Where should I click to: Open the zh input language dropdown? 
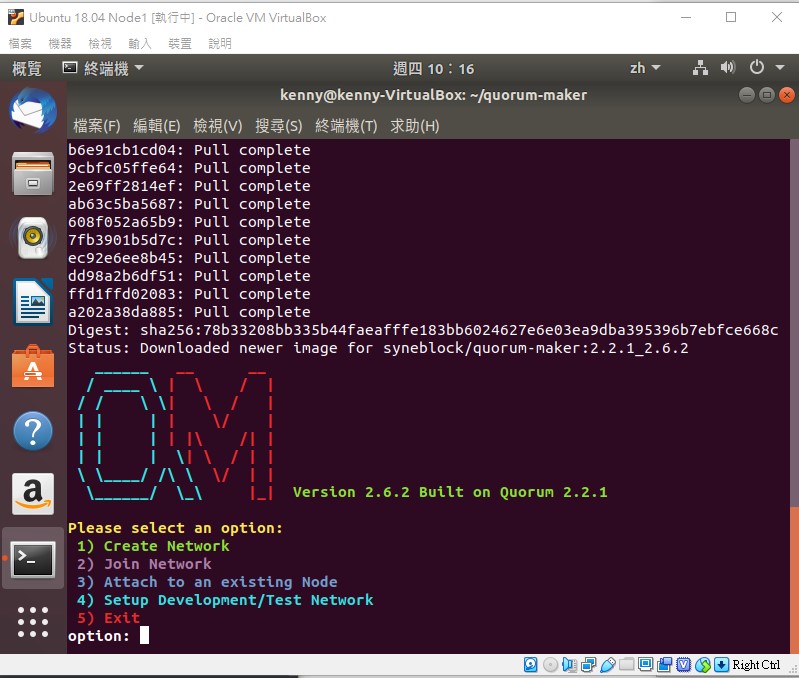pos(645,68)
